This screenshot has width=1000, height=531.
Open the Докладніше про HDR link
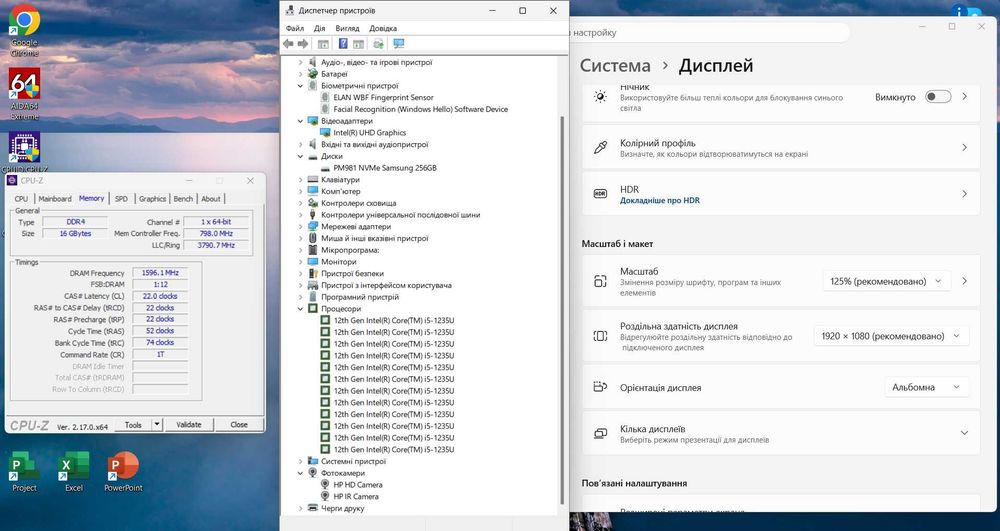tap(659, 200)
